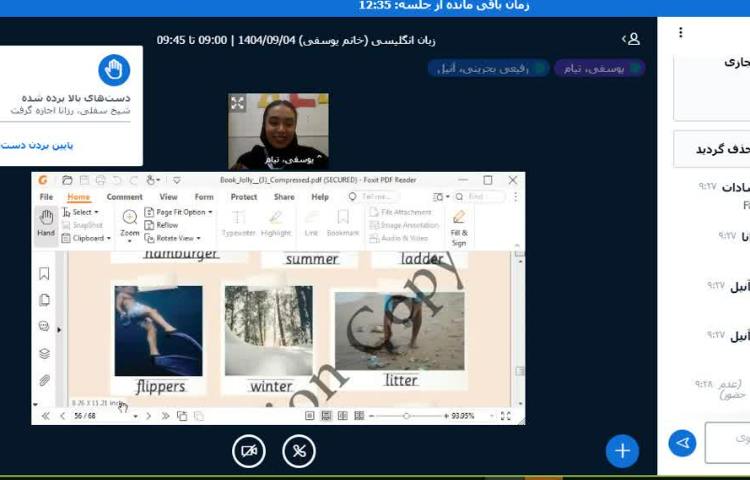The image size is (750, 480).
Task: Expand the webcam video to fullscreen
Action: click(x=237, y=103)
